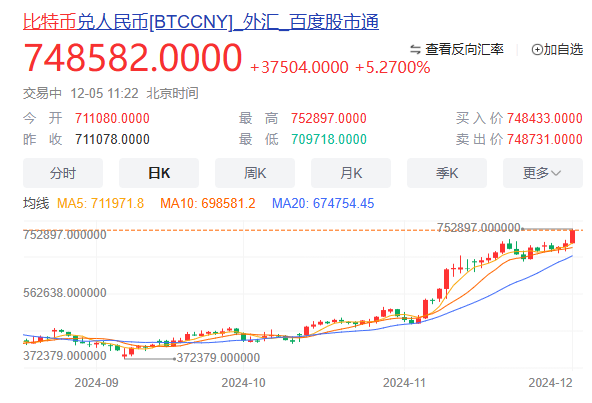592x403 pixels.
Task: Click the 最高 value 752897.0000
Action: (328, 118)
